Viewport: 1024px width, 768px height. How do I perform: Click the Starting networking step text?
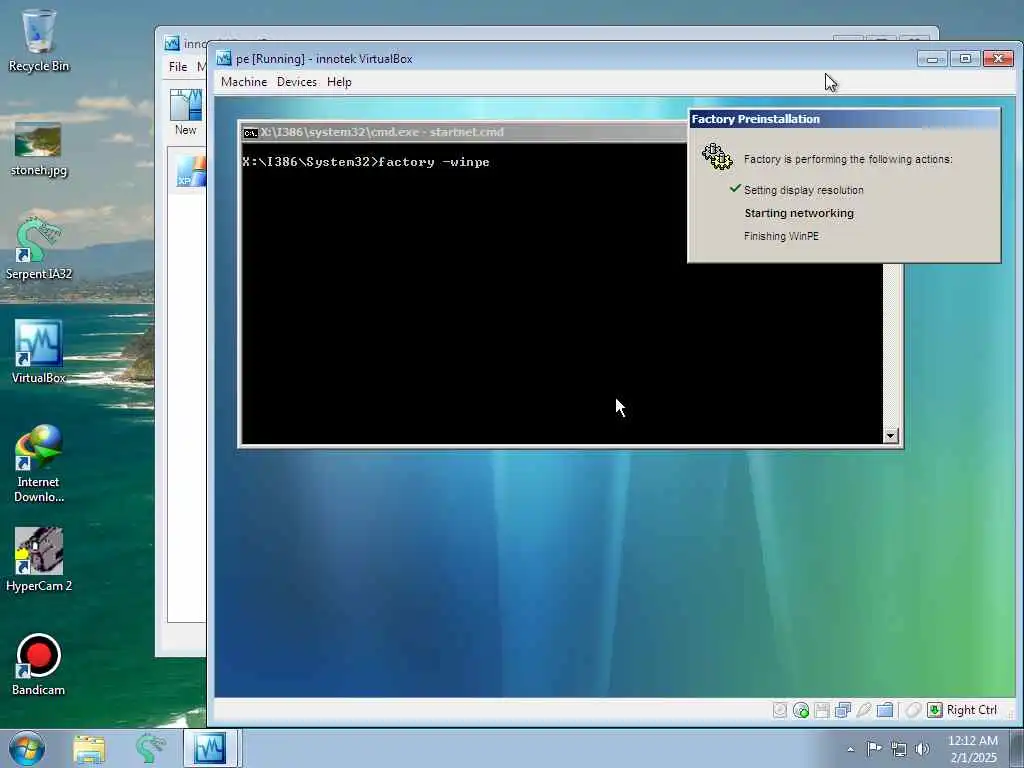[799, 213]
